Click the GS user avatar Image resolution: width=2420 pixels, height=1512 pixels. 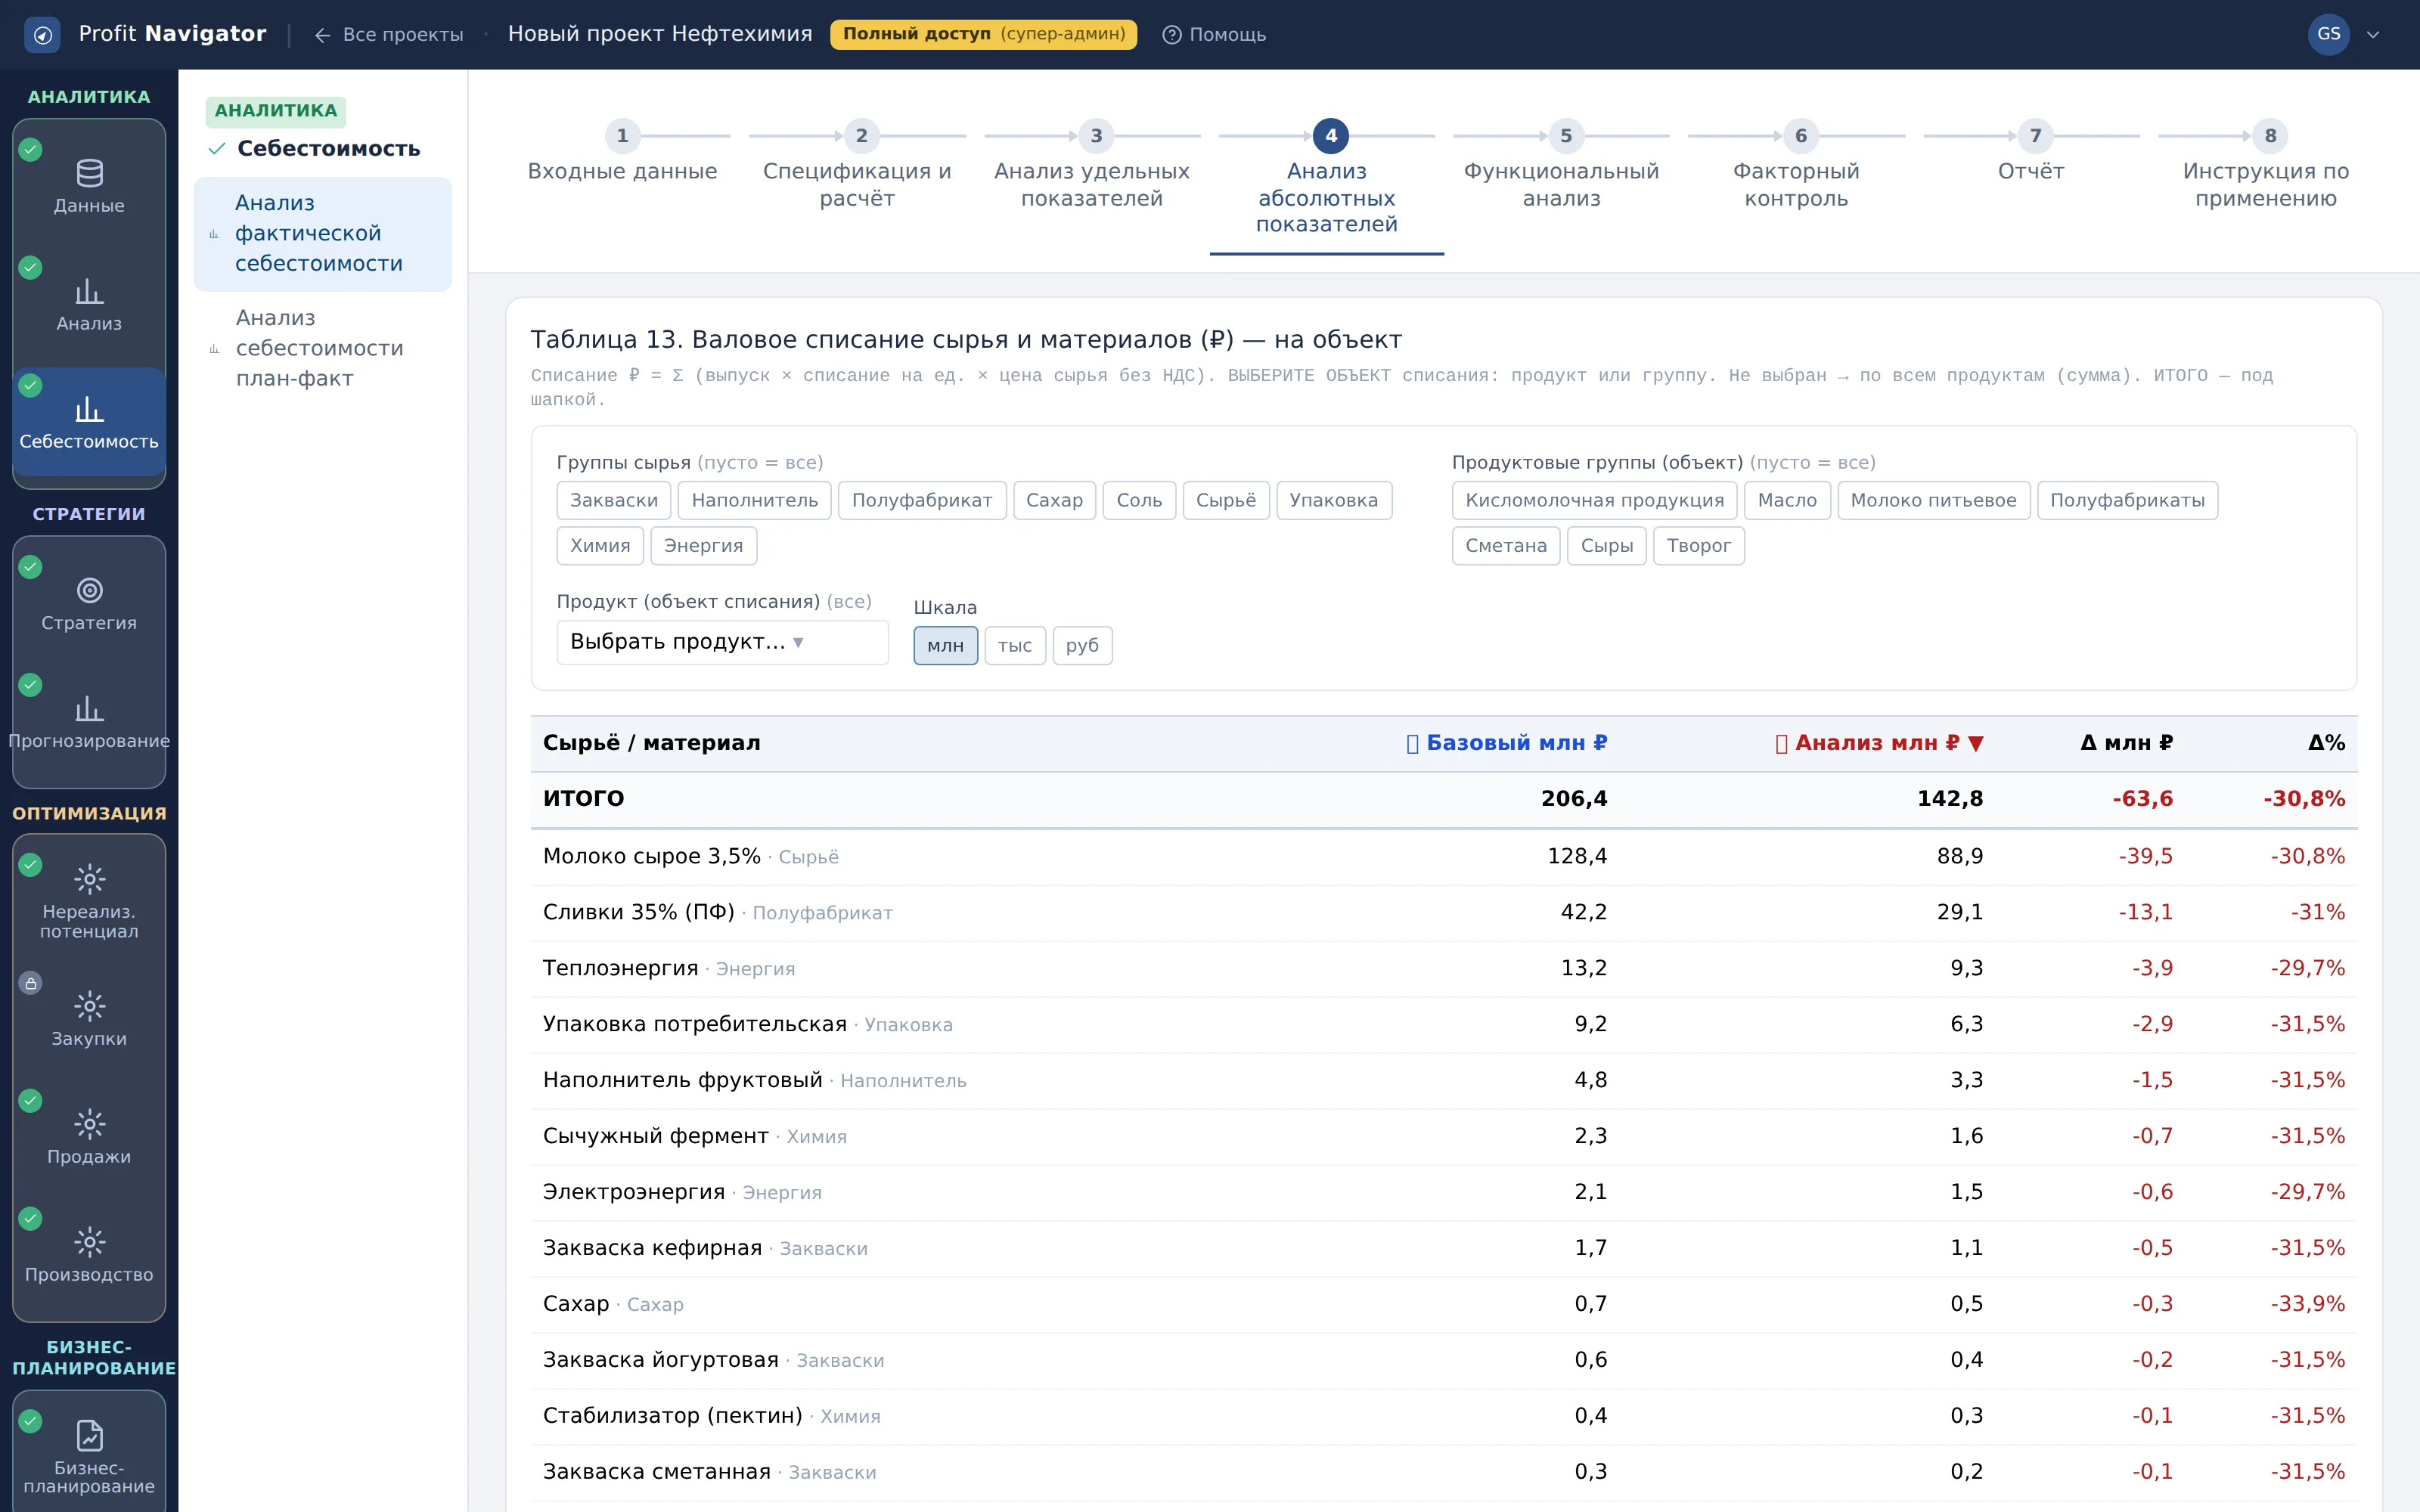[2328, 34]
